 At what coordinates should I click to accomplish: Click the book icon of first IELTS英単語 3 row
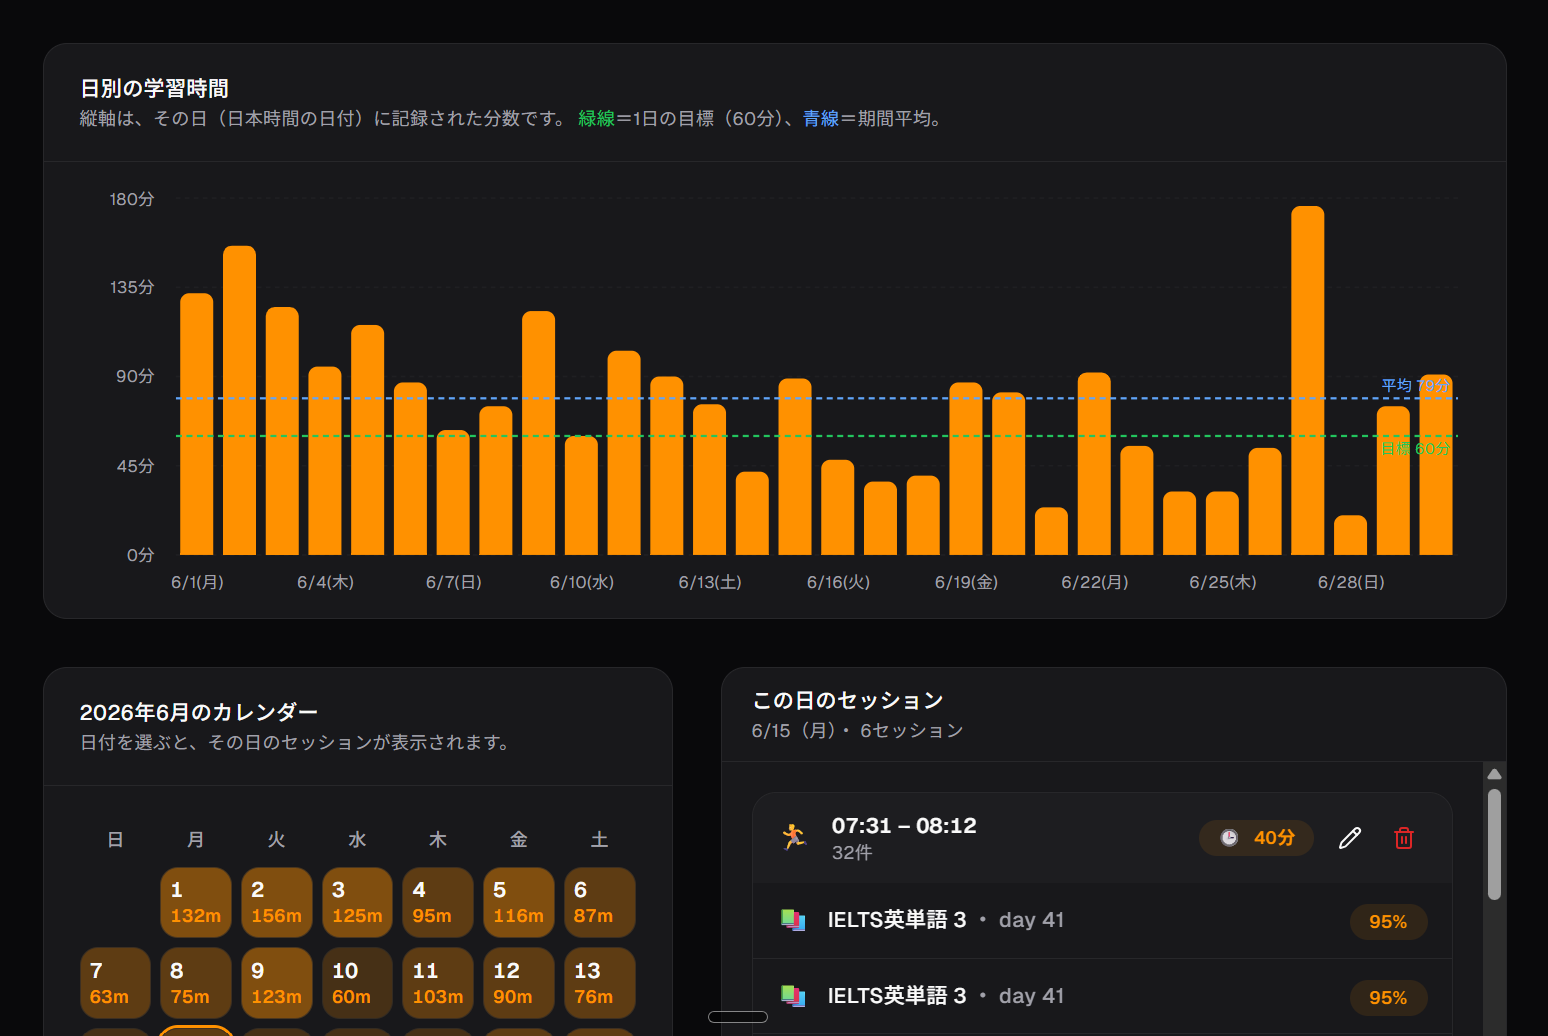(x=793, y=920)
